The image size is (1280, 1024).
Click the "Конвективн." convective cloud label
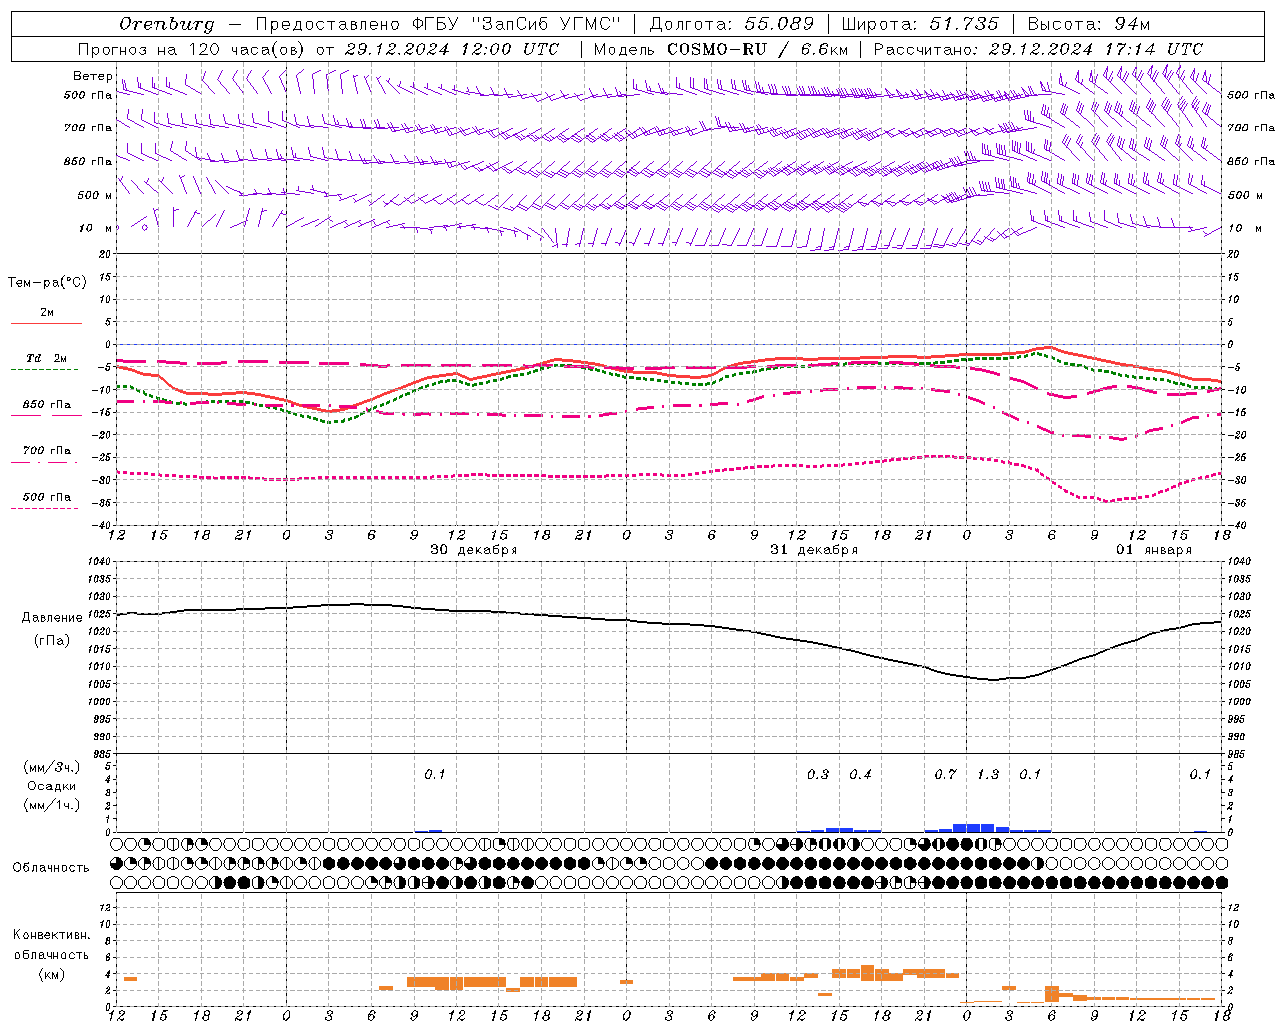click(x=52, y=935)
